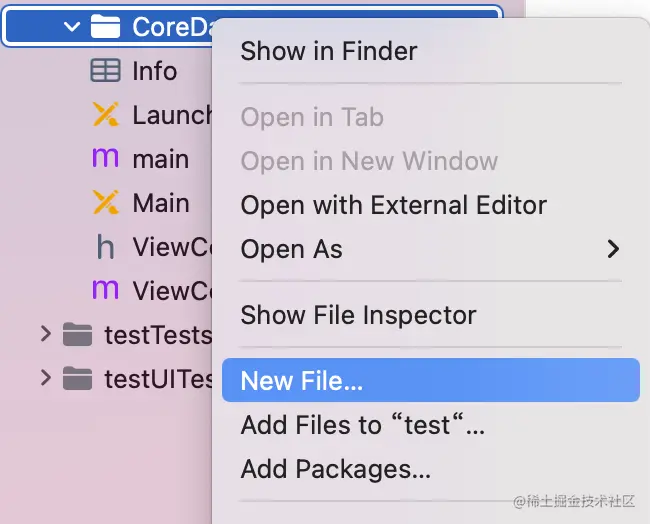Expand the testUITests folder

tap(44, 378)
